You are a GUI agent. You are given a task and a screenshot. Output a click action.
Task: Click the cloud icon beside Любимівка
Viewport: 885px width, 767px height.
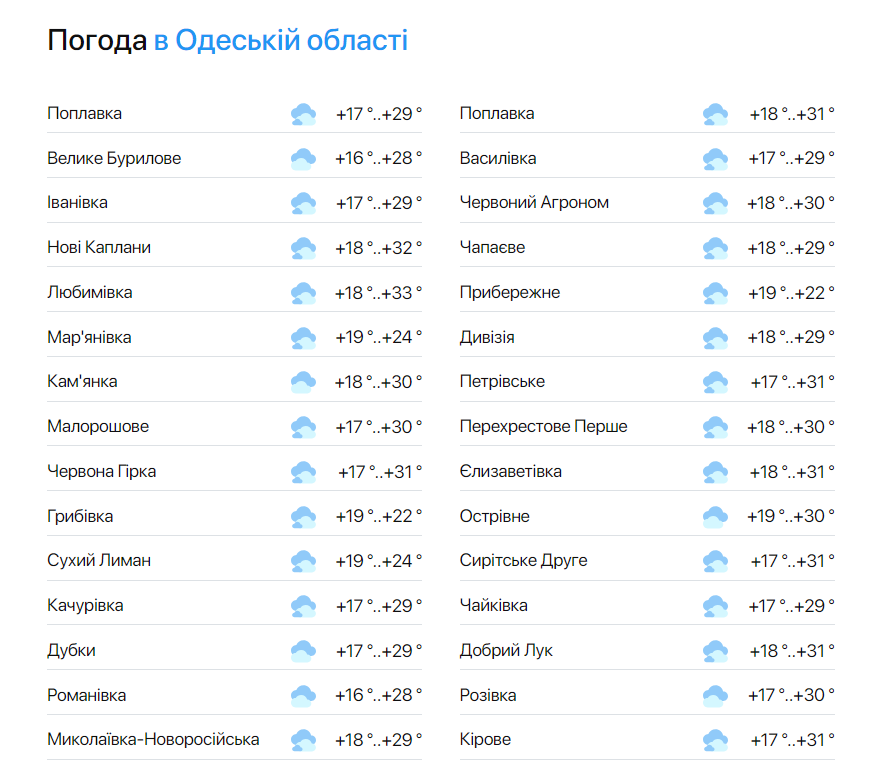[303, 291]
